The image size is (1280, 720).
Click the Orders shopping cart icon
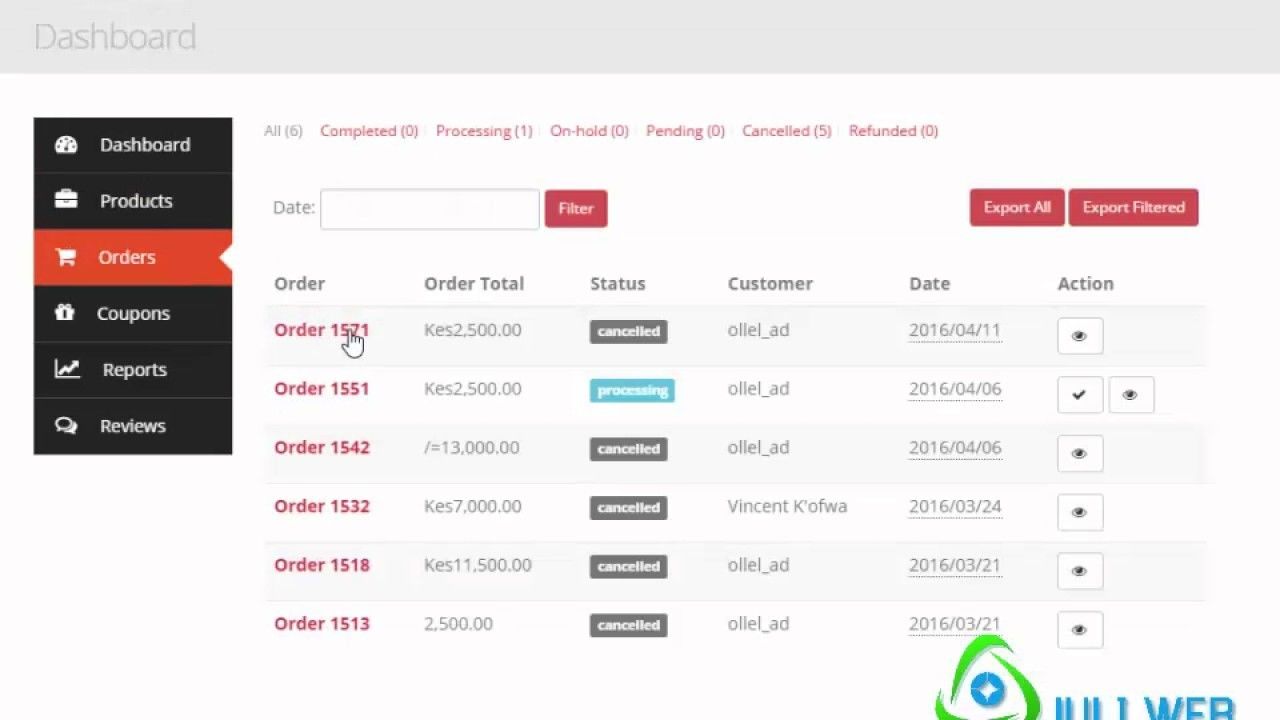(x=66, y=257)
